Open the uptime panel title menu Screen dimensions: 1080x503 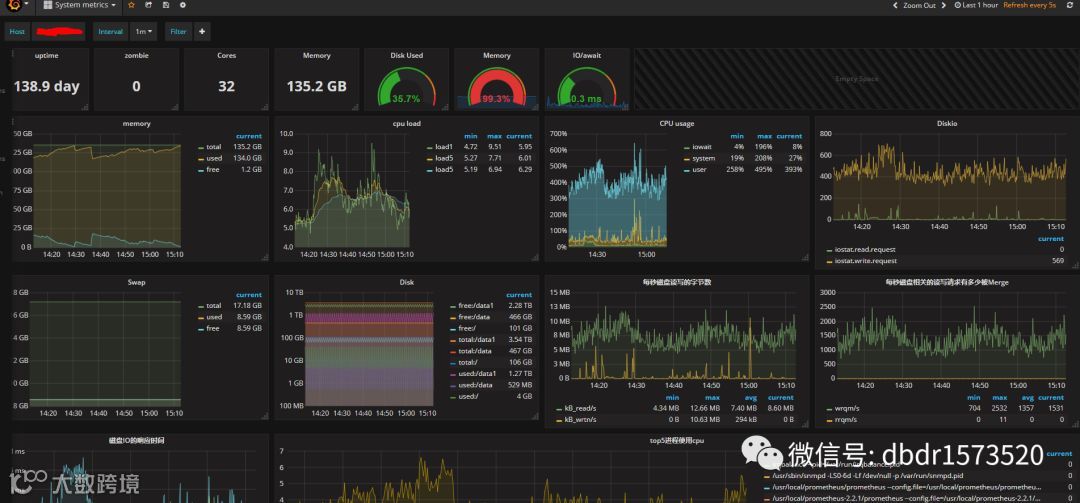46,56
